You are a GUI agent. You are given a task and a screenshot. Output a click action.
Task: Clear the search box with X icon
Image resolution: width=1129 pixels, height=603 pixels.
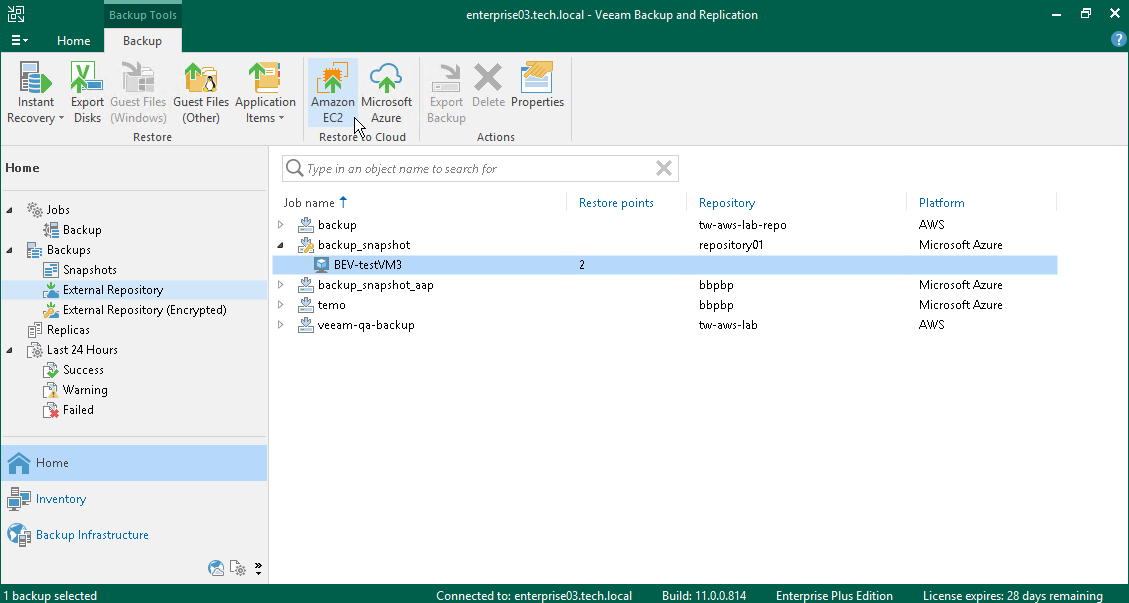click(664, 169)
